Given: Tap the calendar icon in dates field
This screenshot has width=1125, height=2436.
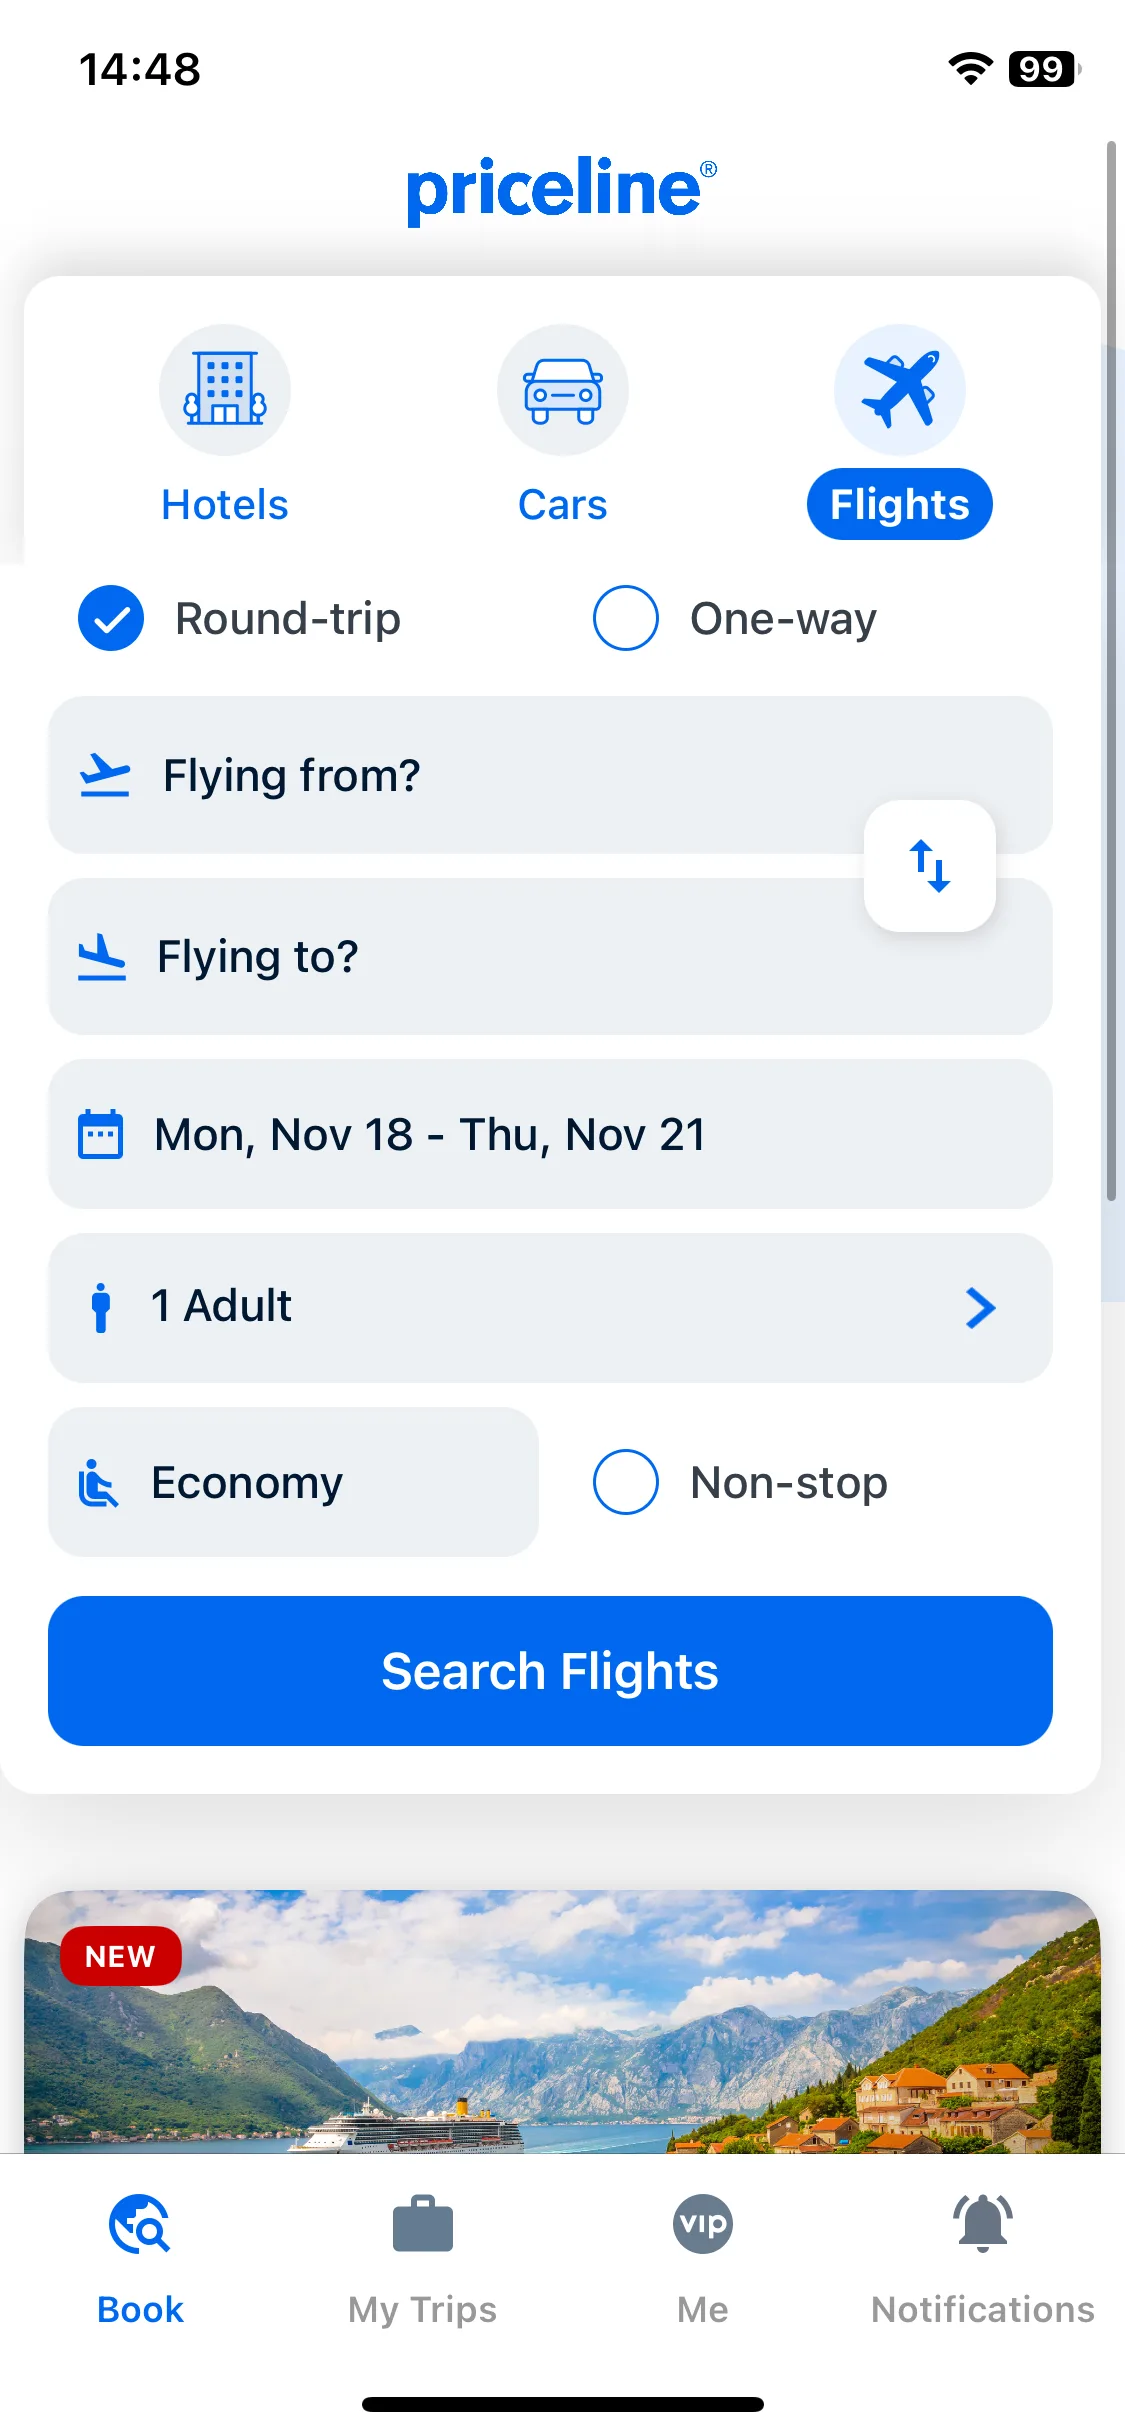Looking at the screenshot, I should 101,1134.
